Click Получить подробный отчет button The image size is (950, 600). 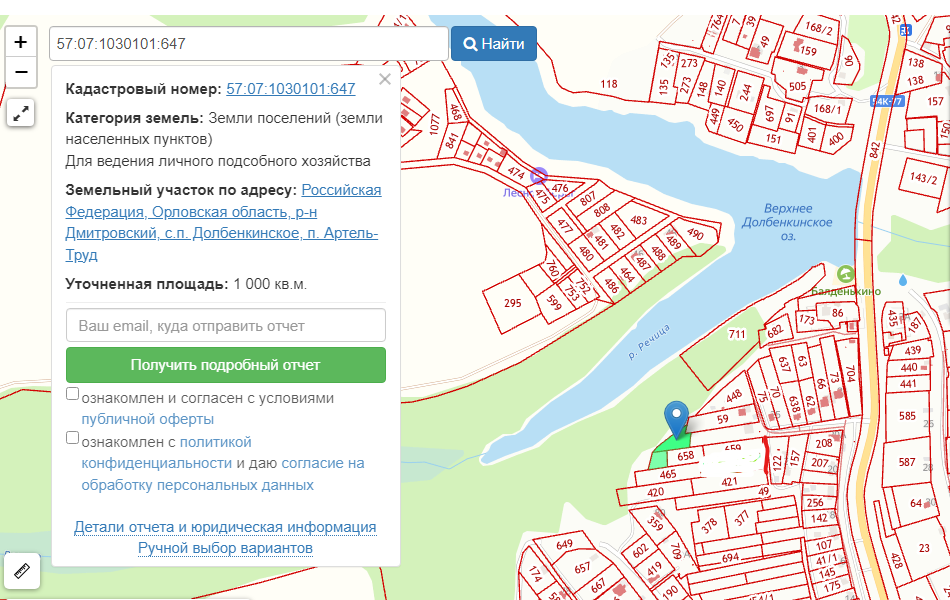tap(226, 365)
